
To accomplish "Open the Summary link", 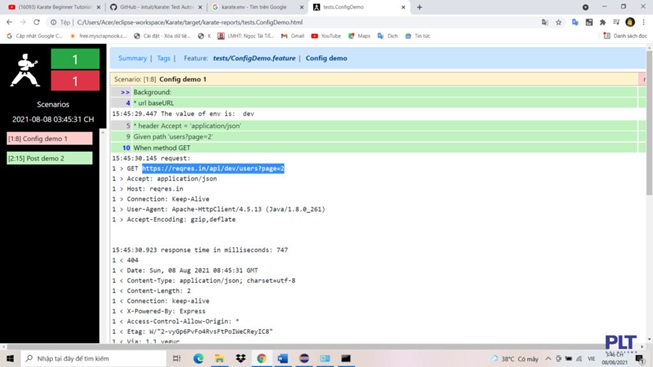I will [132, 58].
